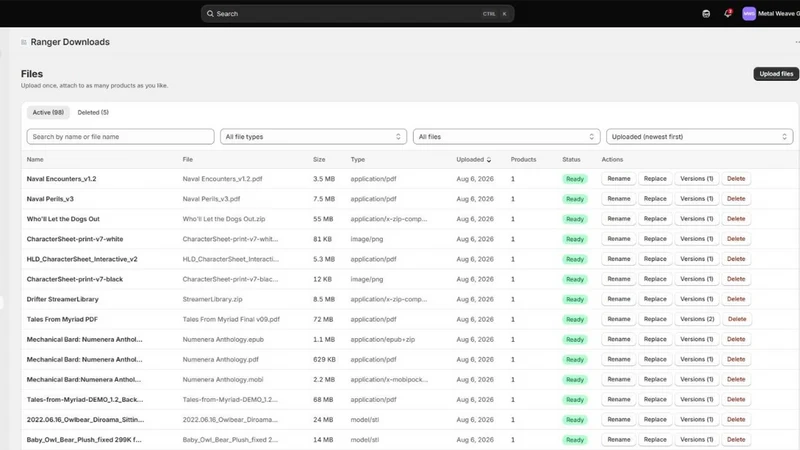The height and width of the screenshot is (450, 800).
Task: Open the notifications bell icon
Action: (x=728, y=13)
